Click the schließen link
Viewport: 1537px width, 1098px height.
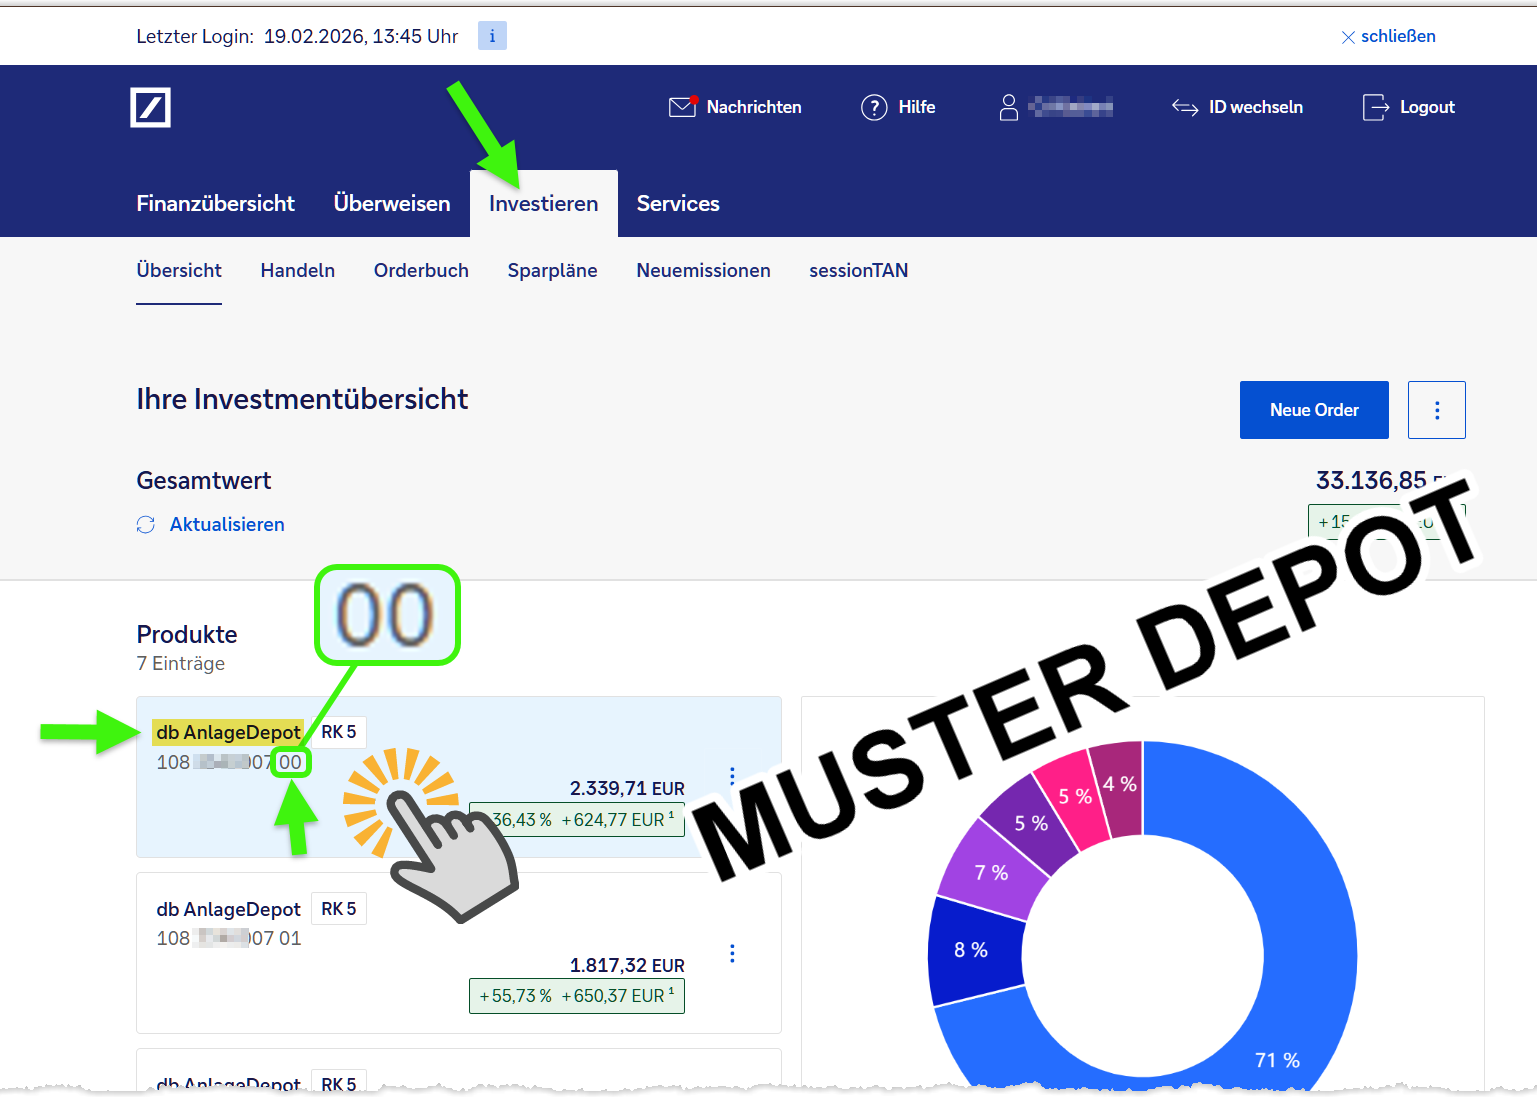coord(1389,36)
